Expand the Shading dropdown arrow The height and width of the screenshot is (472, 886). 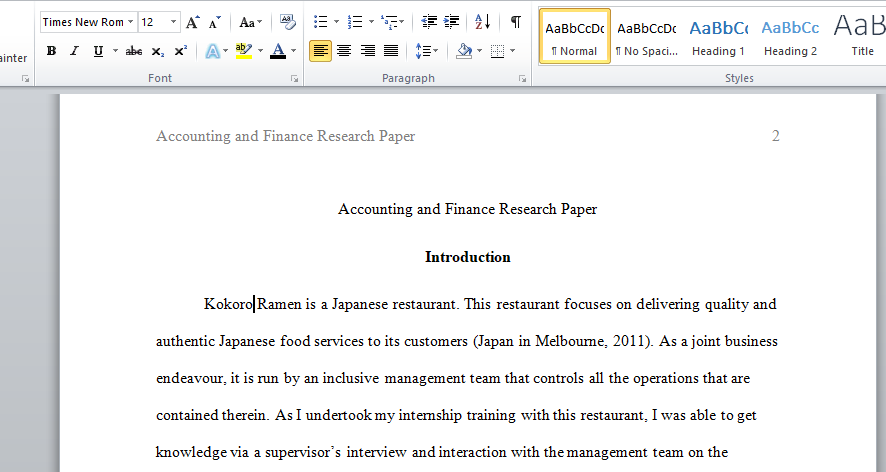(x=479, y=51)
